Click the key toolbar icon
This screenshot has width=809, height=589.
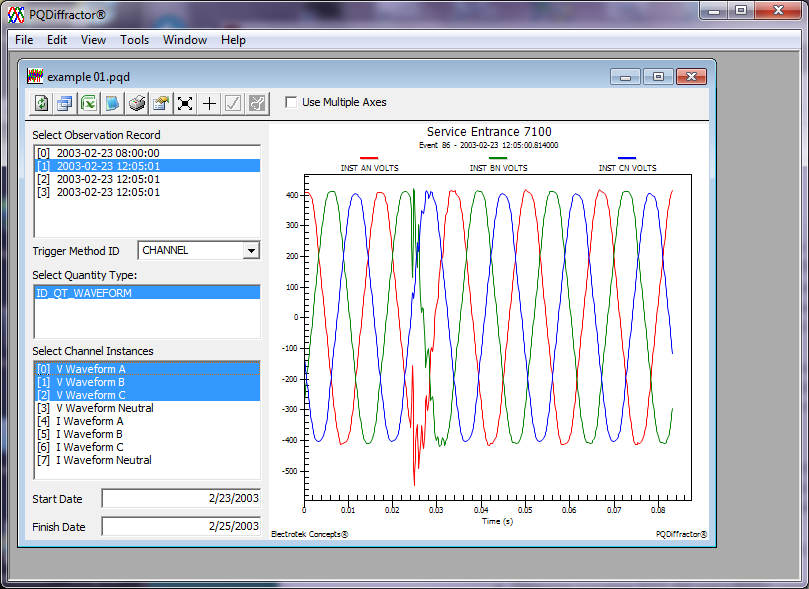[257, 103]
